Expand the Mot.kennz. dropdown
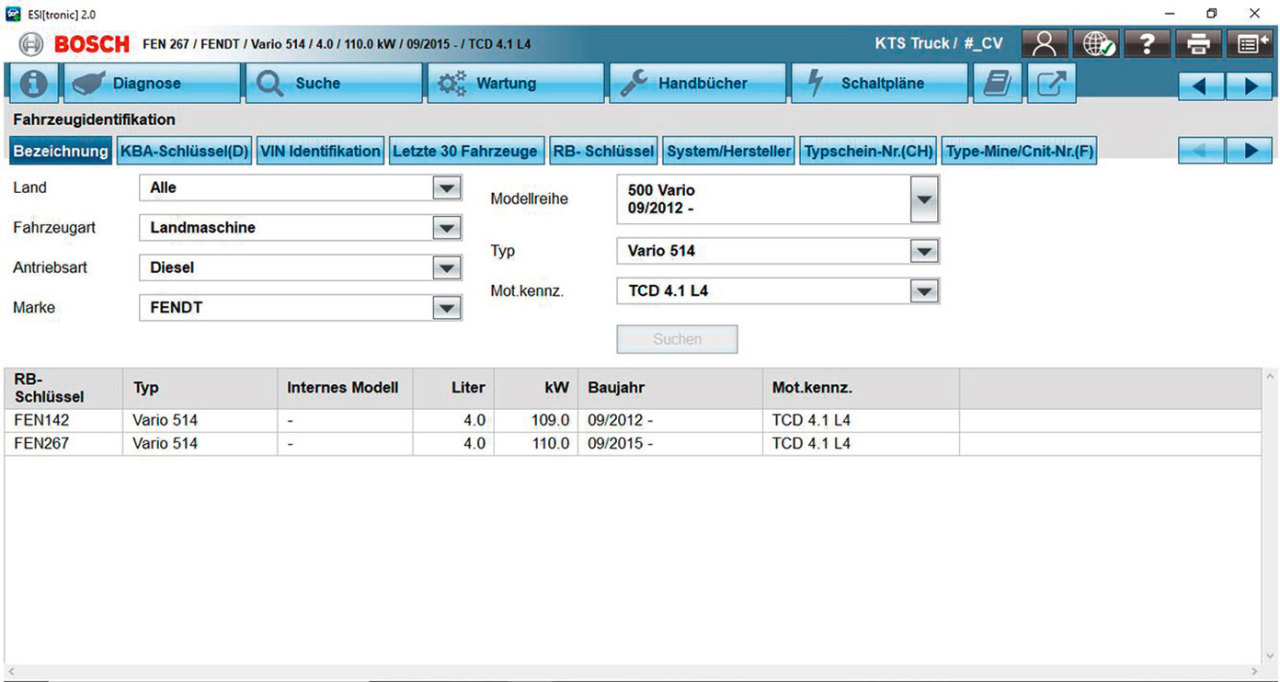This screenshot has width=1280, height=682. point(924,291)
